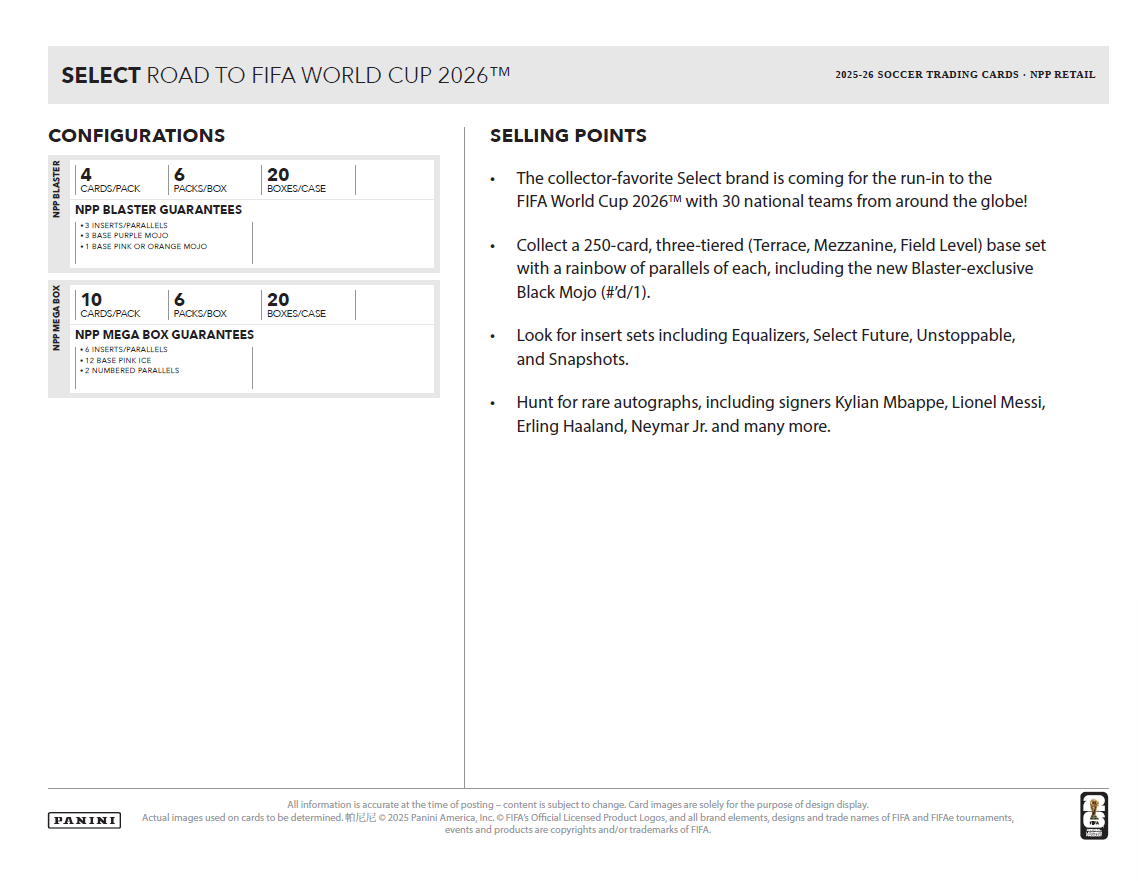Click 'NPP BLASTER GUARANTEES' heading
This screenshot has width=1138, height=881.
(x=158, y=210)
